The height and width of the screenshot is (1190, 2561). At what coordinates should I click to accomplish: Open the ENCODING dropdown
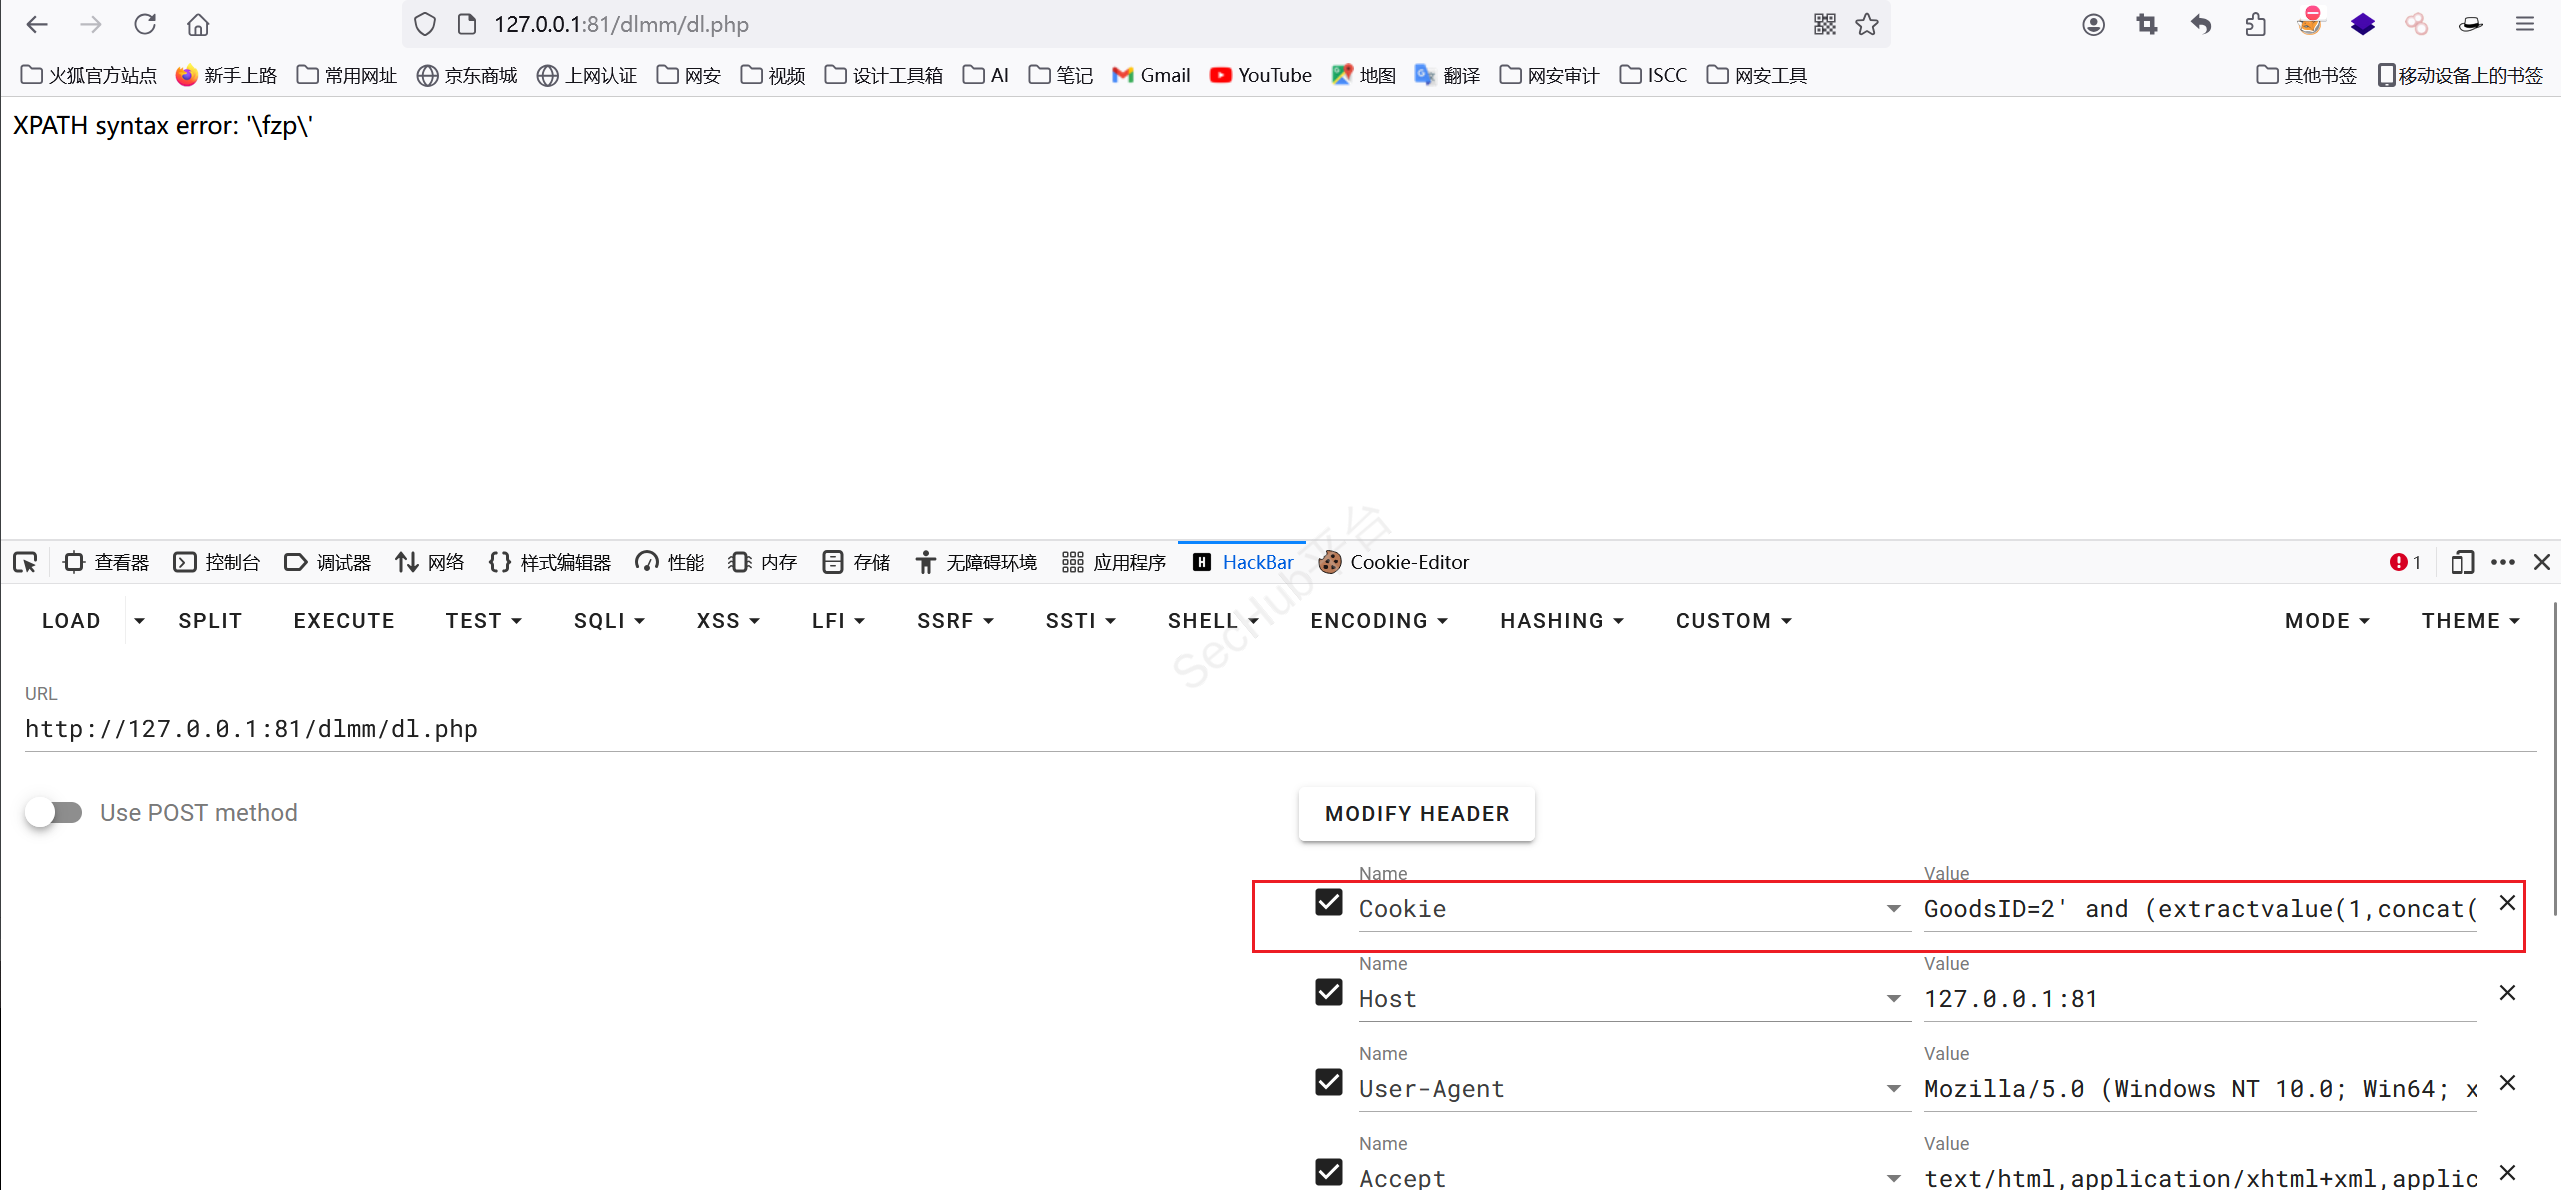(1378, 621)
